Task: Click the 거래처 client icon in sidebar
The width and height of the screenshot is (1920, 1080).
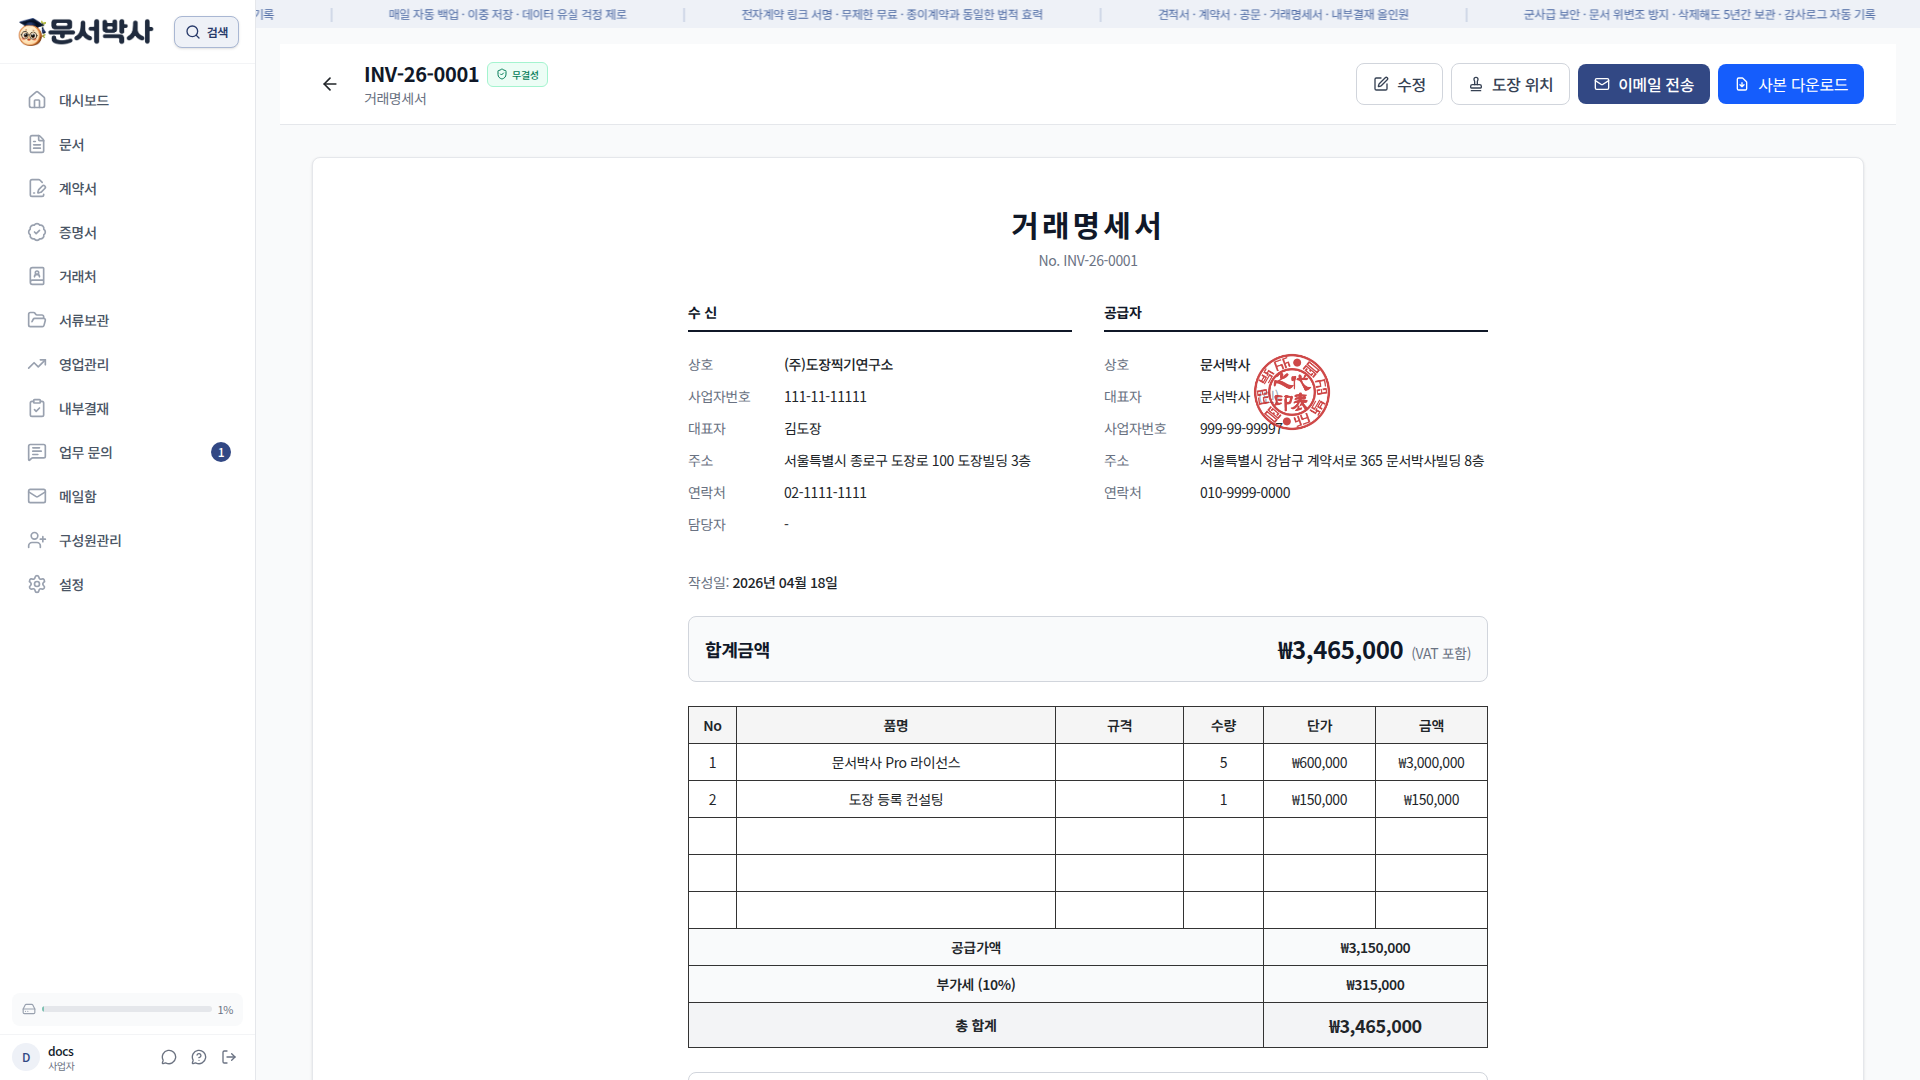Action: 37,276
